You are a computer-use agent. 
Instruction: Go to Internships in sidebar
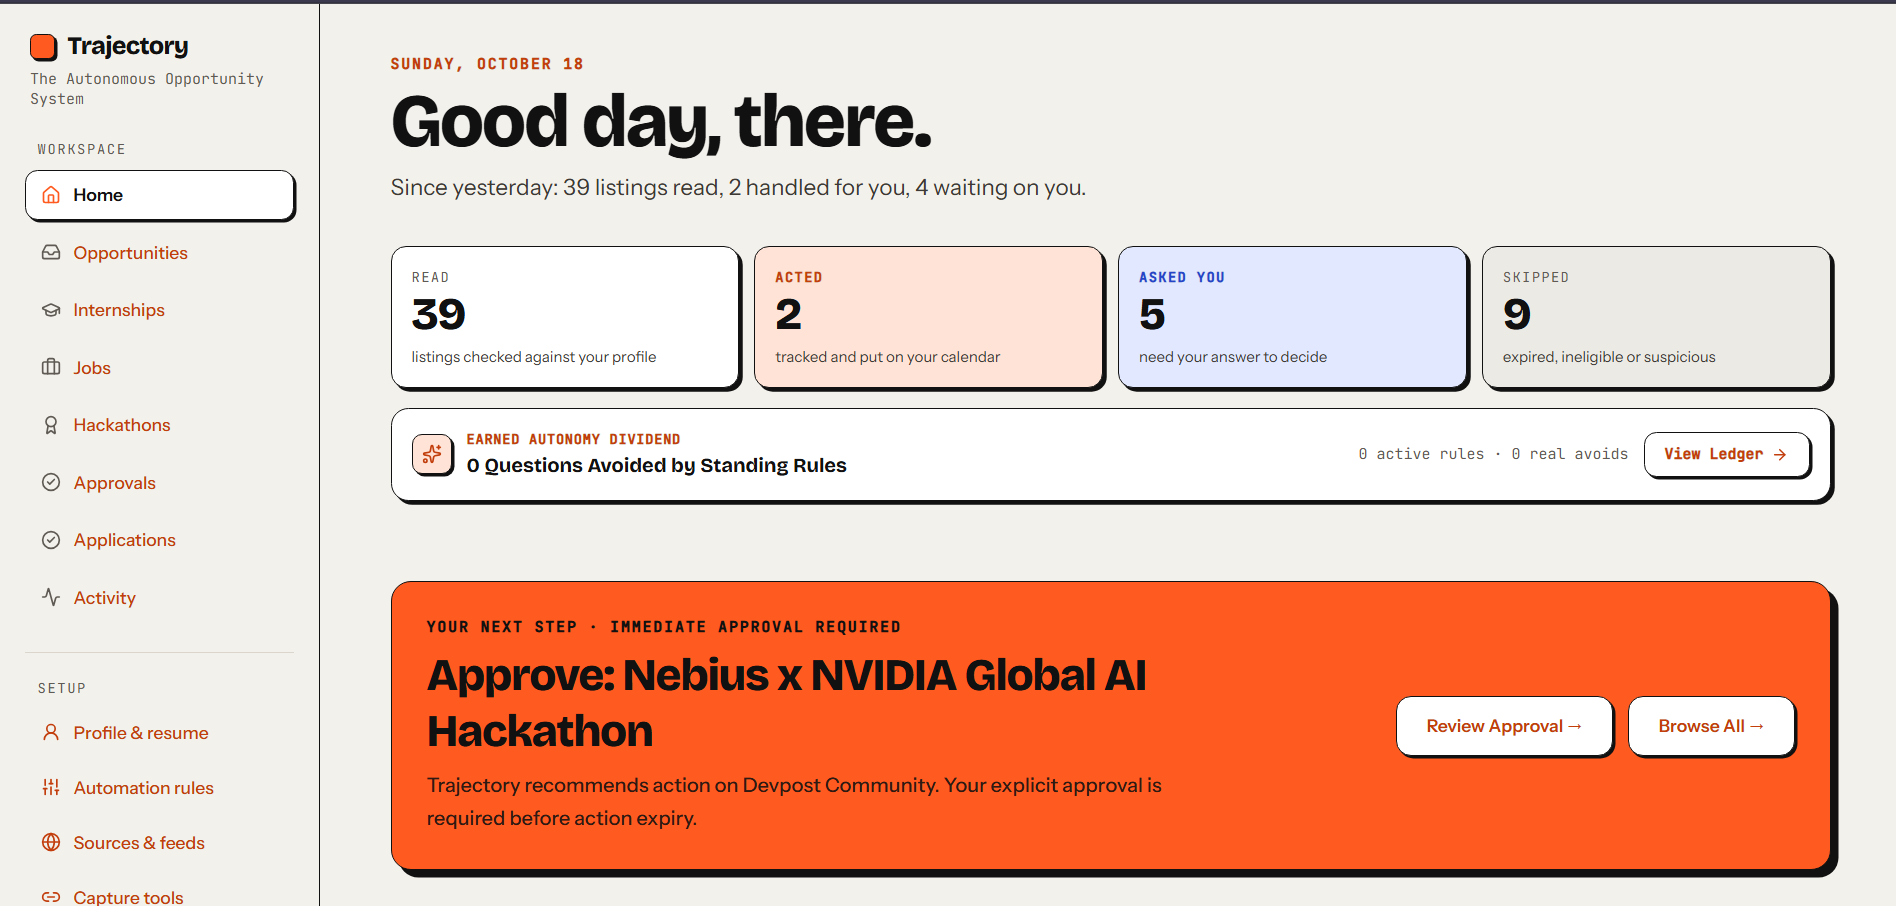pos(160,310)
